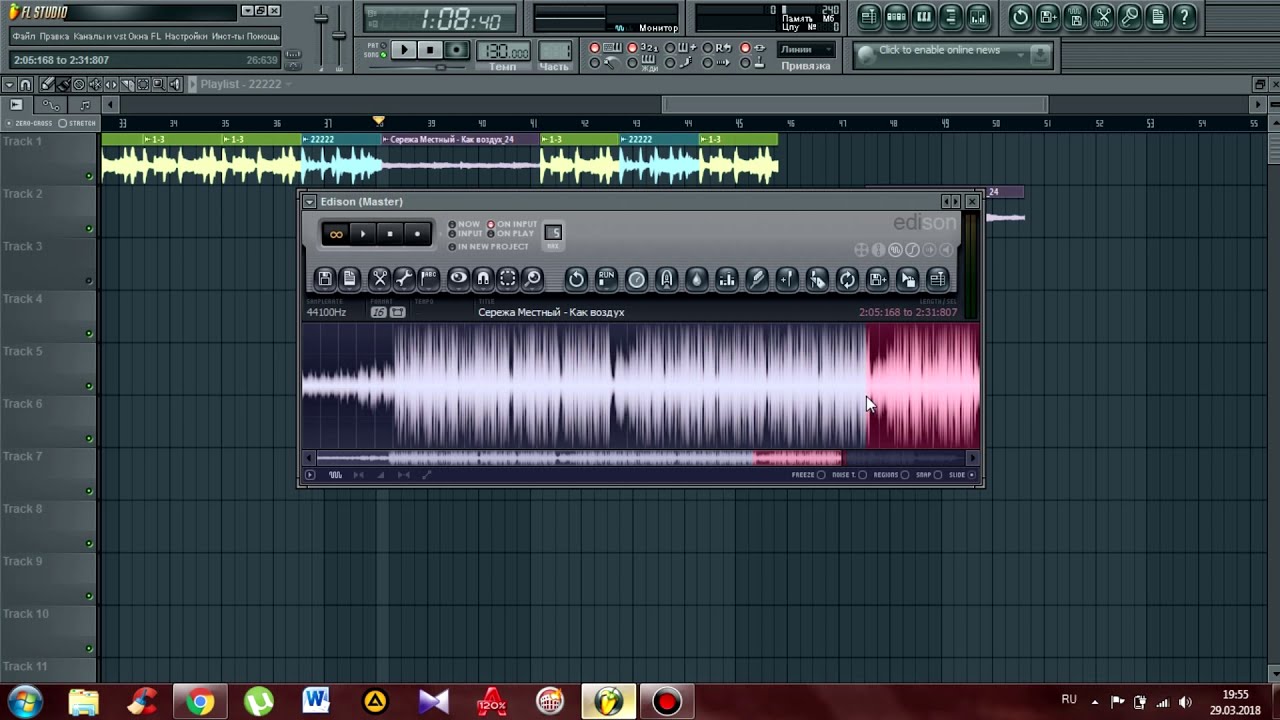Toggle Edison's SNAP option
The width and height of the screenshot is (1280, 720).
[929, 475]
